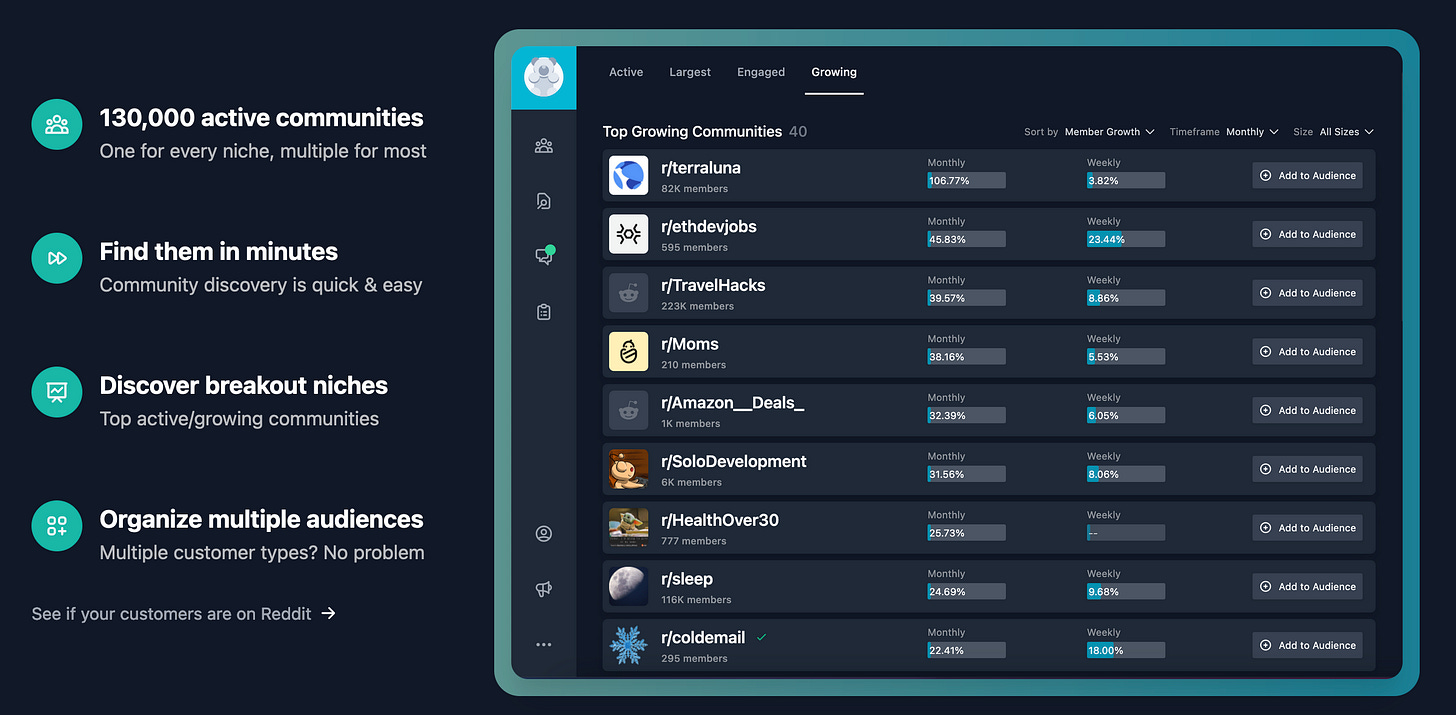
Task: Click the 223K members text
Action: coord(698,306)
